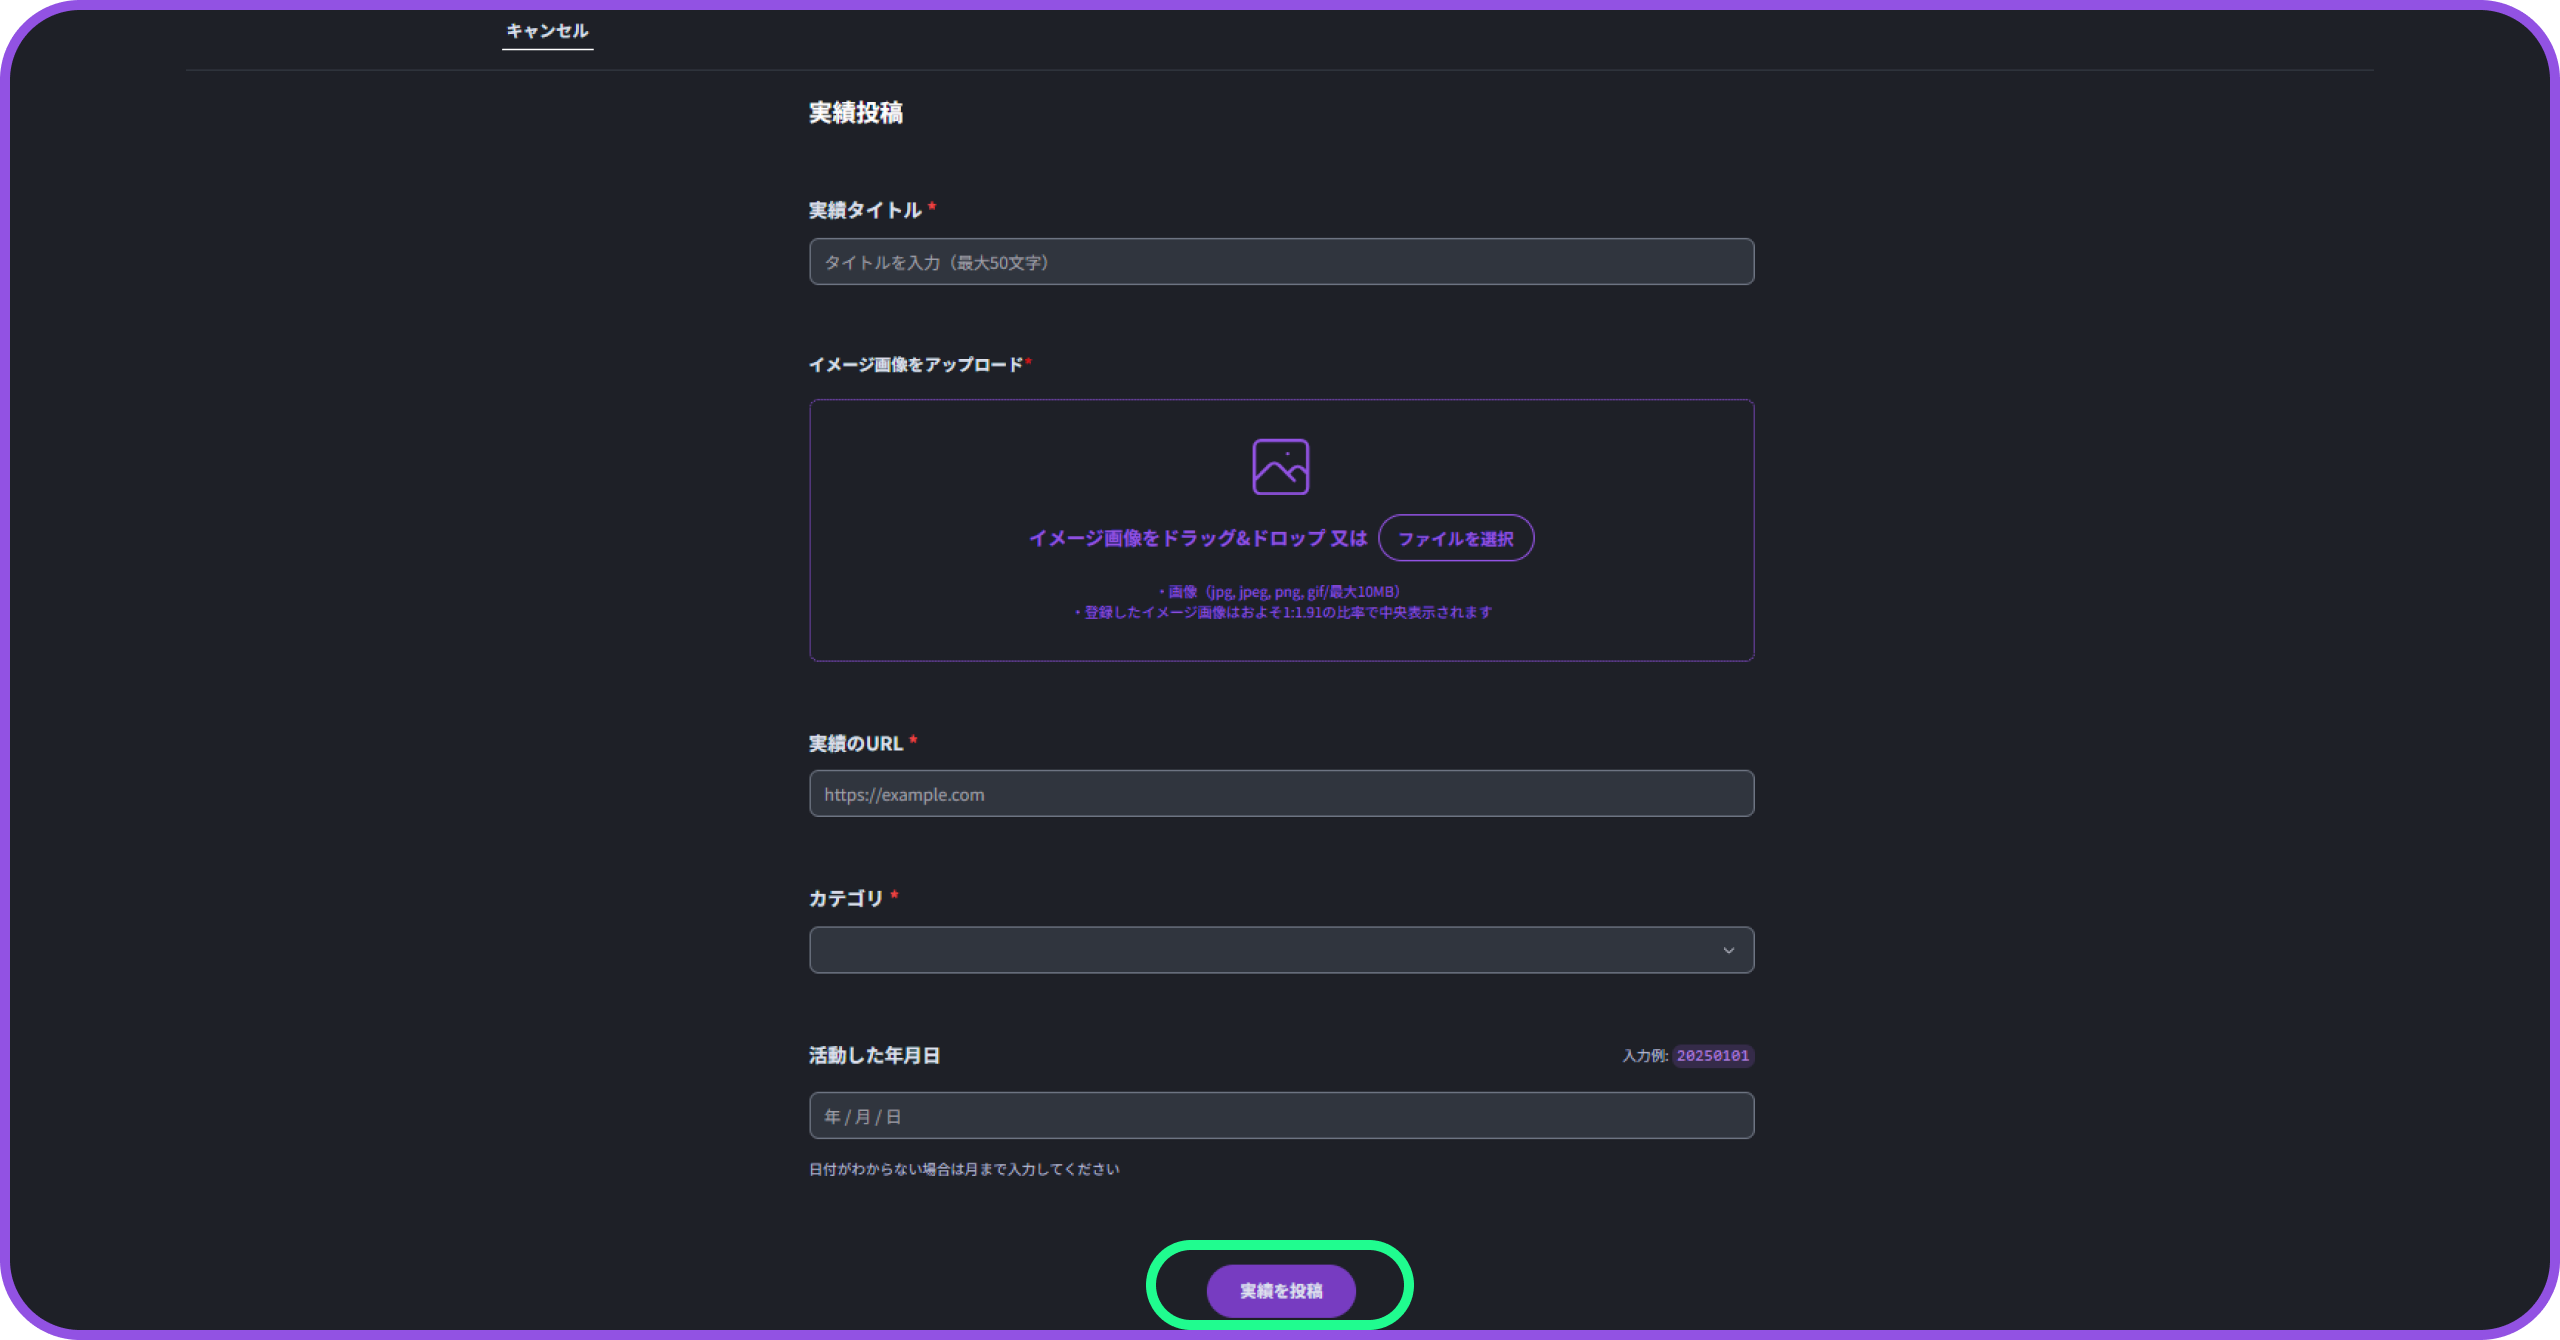2560x1340 pixels.
Task: Click the jpg, jpeg, png, gif format hint
Action: pyautogui.click(x=1280, y=592)
